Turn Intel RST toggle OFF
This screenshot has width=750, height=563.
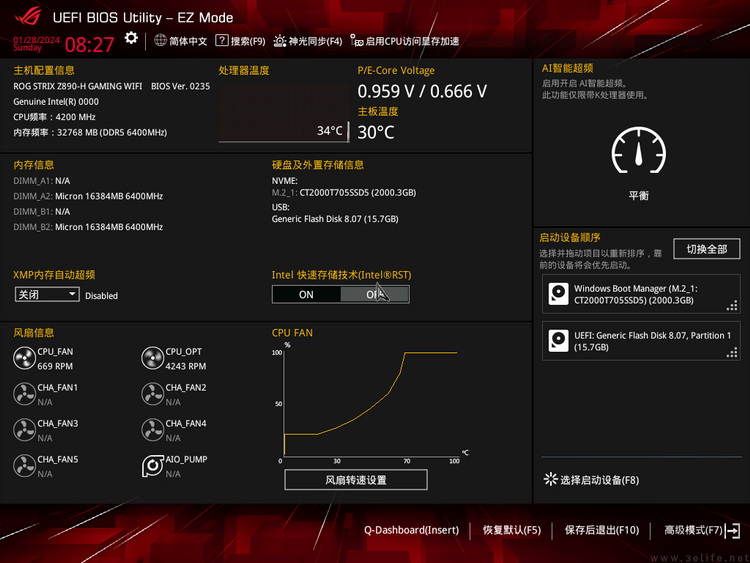point(375,295)
